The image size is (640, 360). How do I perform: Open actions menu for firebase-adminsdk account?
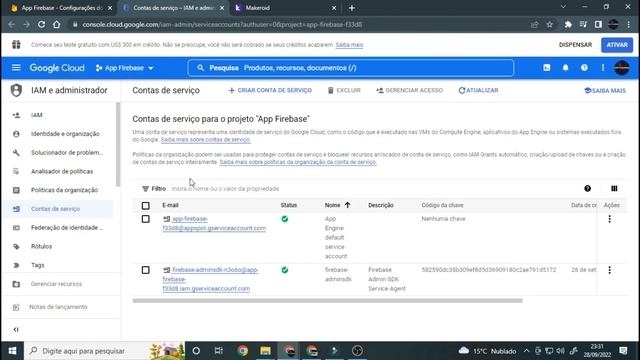[x=609, y=270]
